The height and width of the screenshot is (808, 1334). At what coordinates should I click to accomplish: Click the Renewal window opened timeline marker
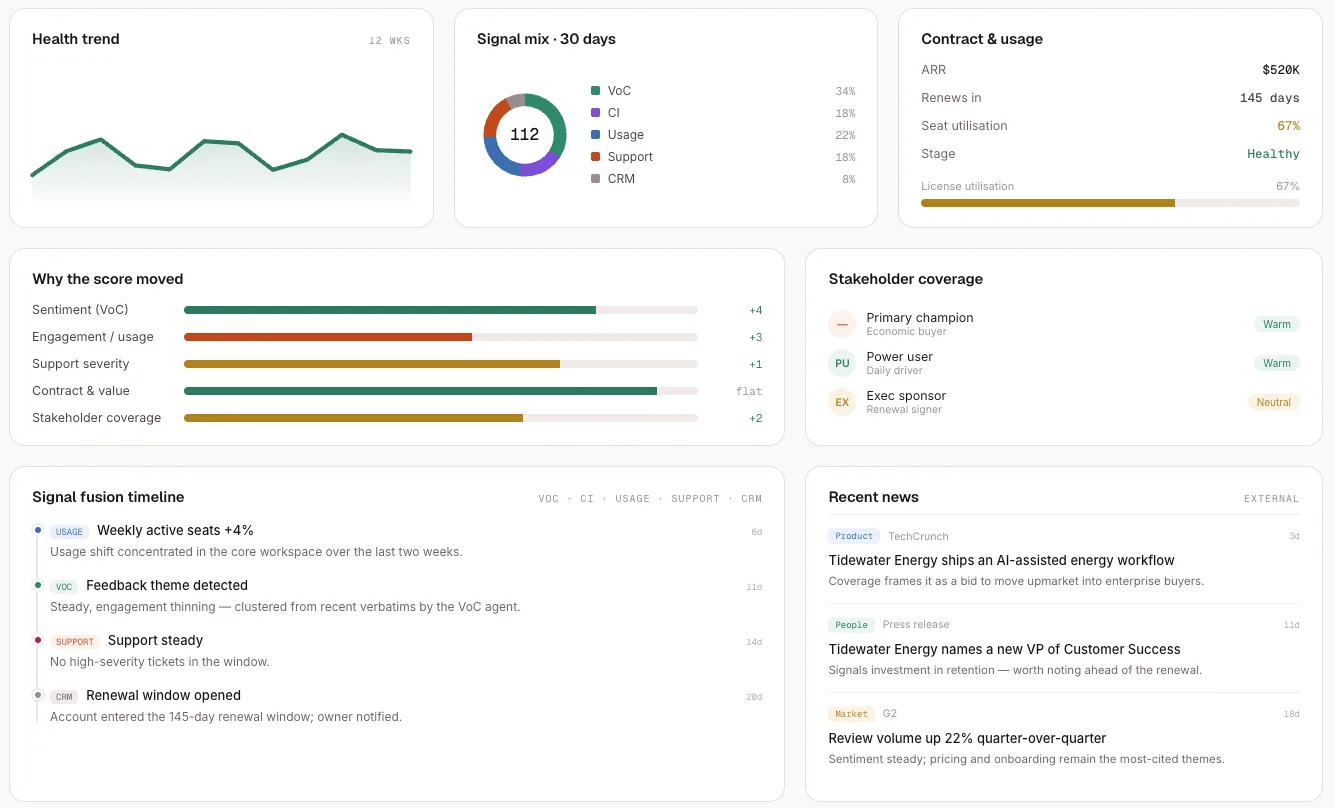[38, 695]
